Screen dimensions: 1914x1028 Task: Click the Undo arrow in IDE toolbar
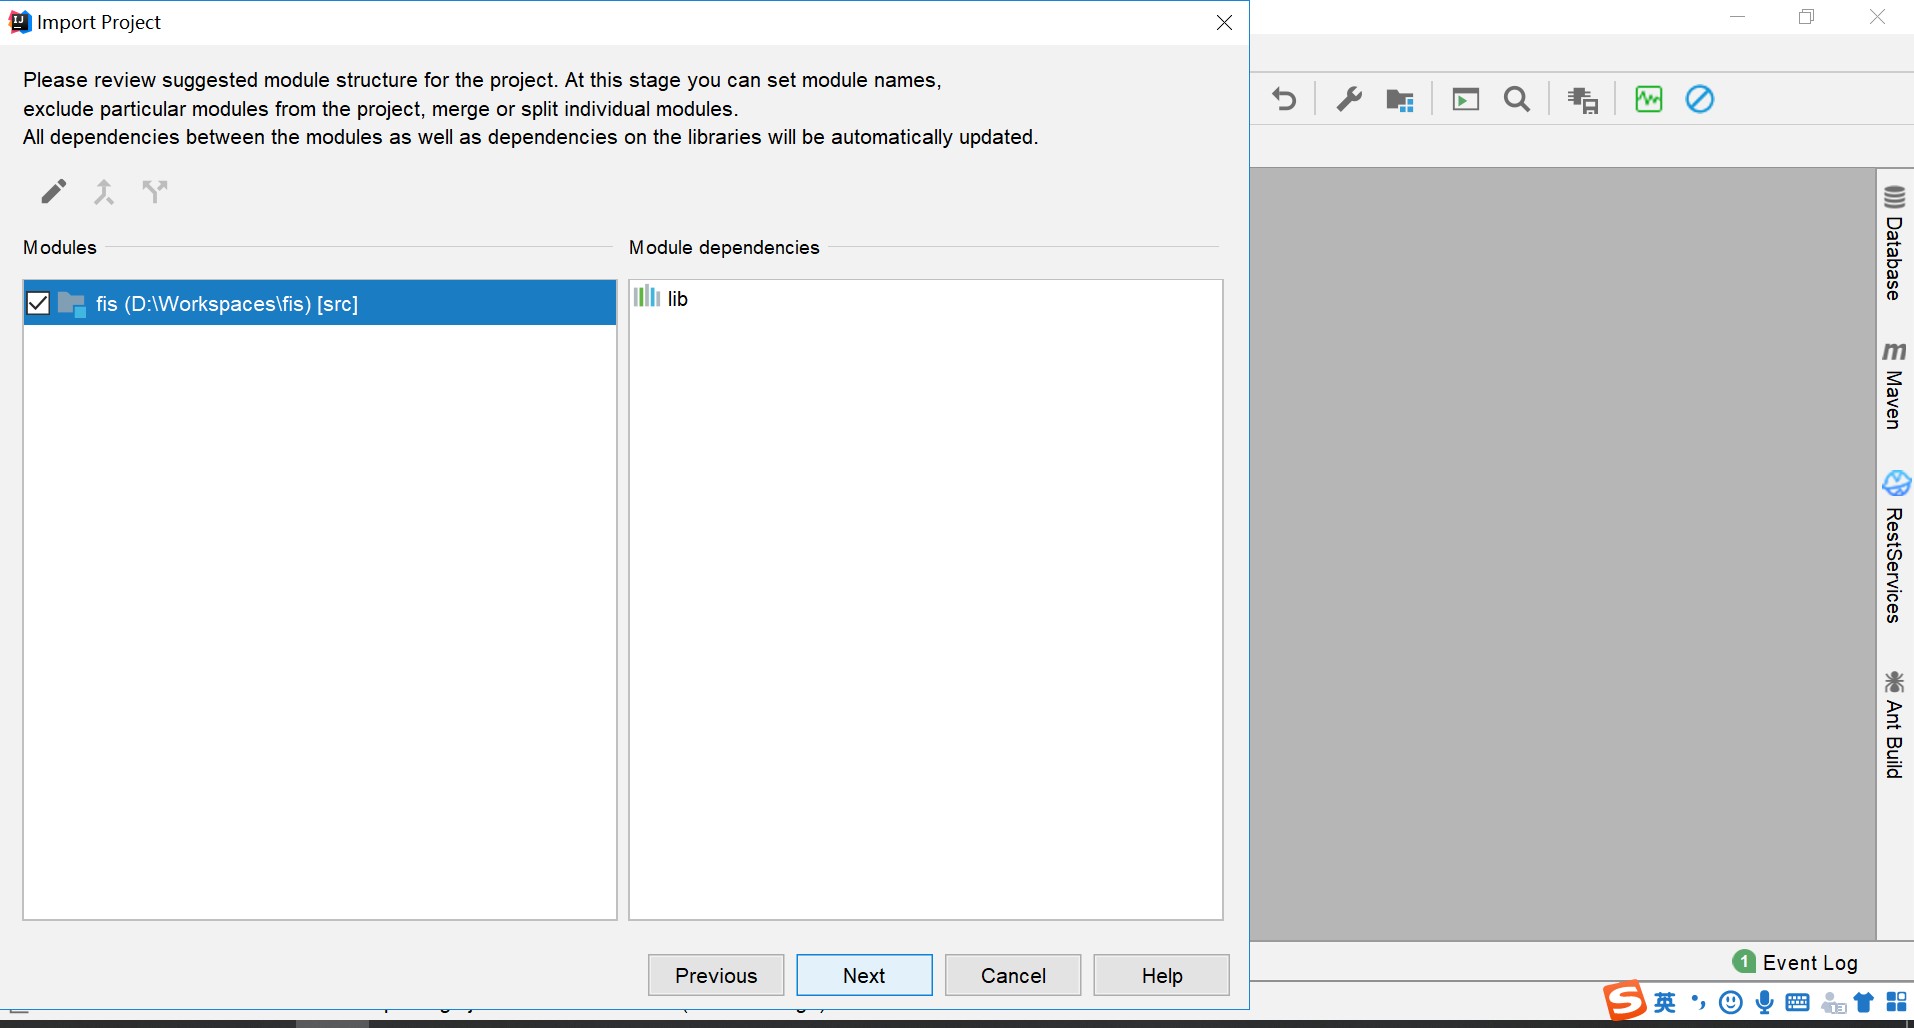click(x=1284, y=99)
